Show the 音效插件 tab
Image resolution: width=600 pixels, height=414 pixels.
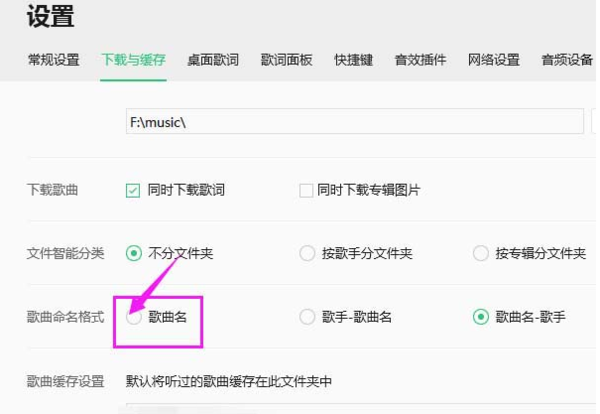(420, 60)
